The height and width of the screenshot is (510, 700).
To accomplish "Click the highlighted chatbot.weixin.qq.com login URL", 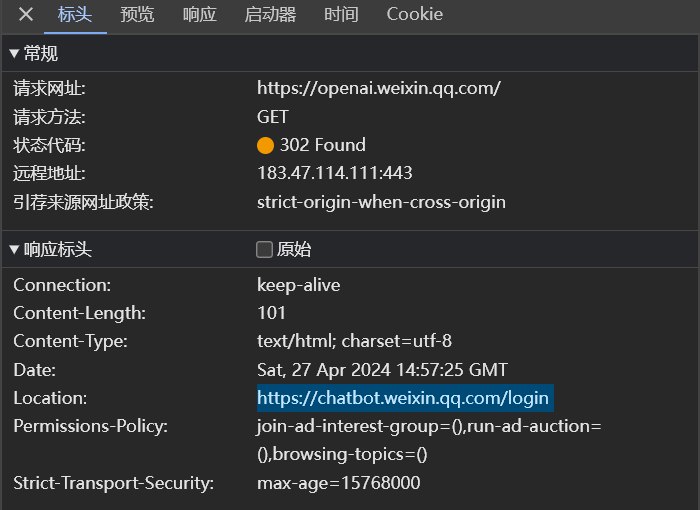I will point(403,398).
